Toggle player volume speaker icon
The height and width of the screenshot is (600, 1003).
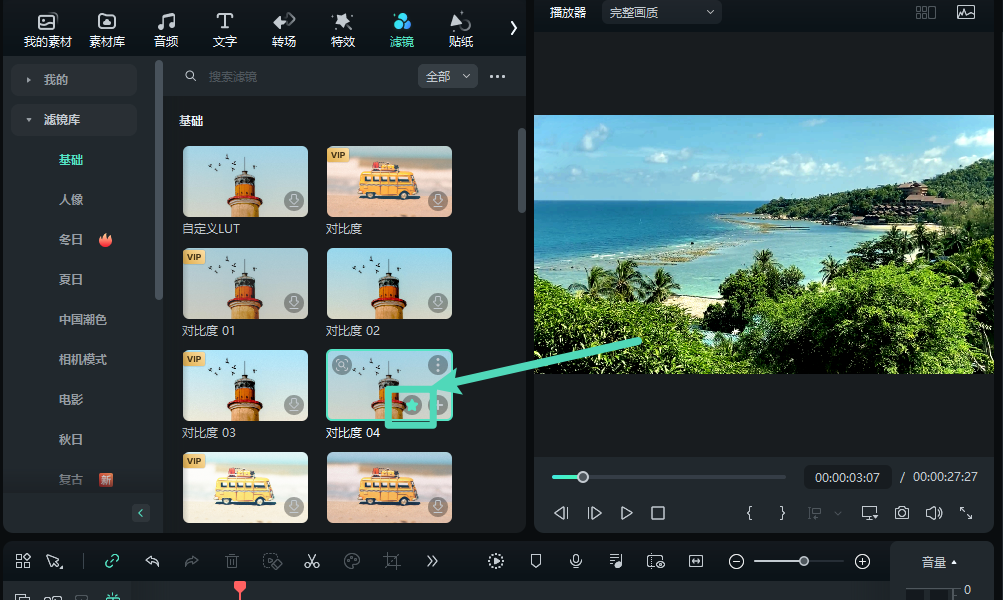934,513
